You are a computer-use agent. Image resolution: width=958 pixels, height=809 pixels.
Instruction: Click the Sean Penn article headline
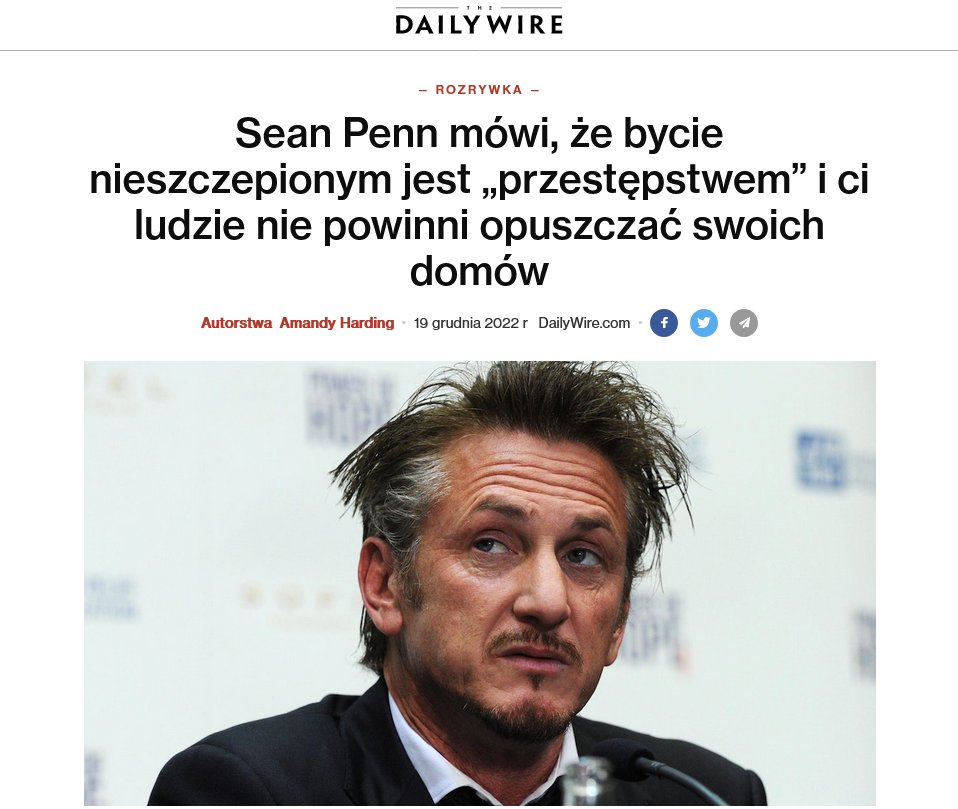[479, 202]
